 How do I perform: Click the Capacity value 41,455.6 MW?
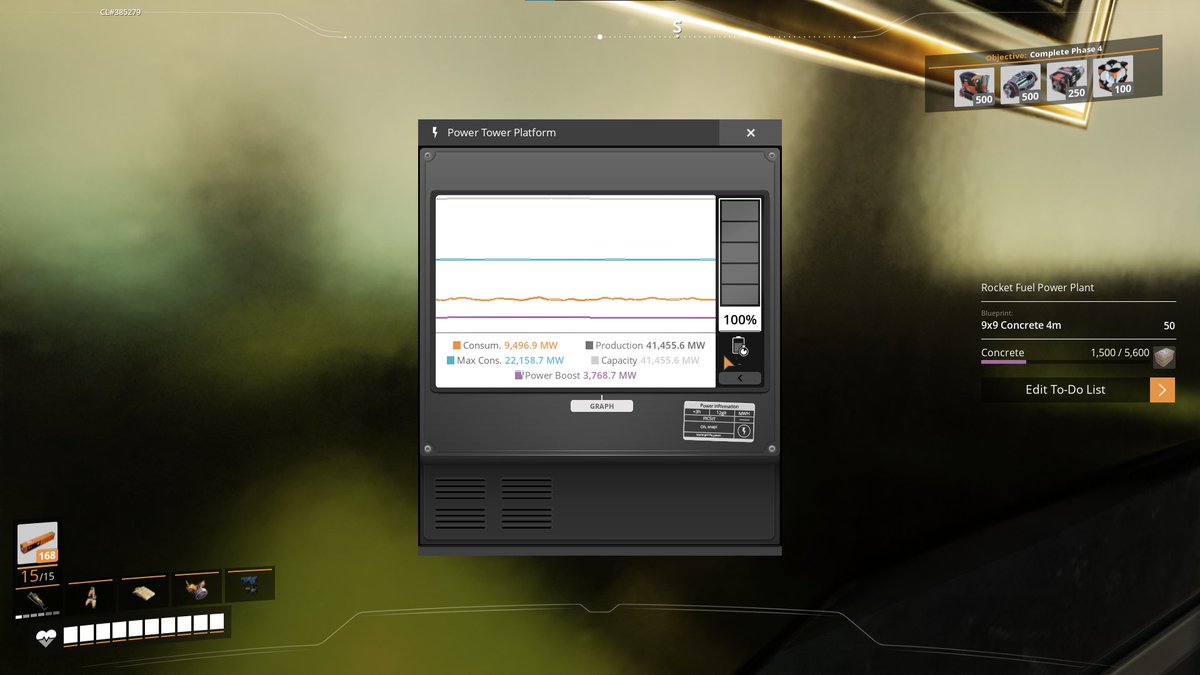670,360
